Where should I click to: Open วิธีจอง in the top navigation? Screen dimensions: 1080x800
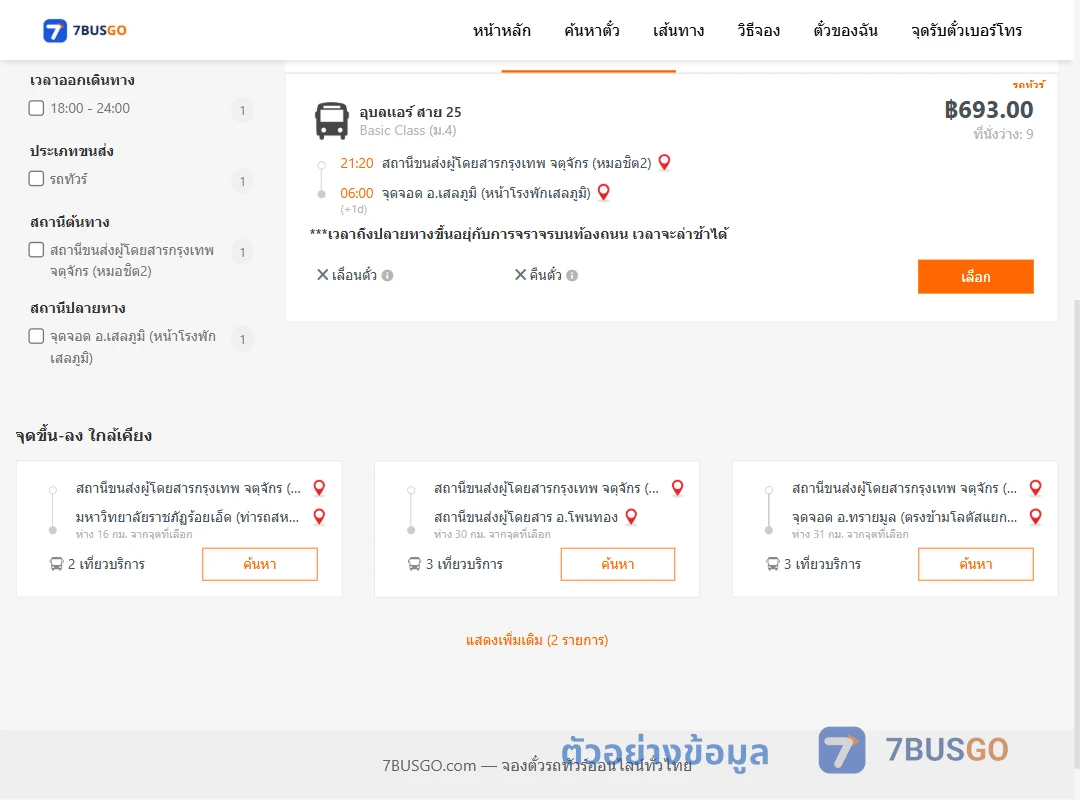click(x=758, y=30)
